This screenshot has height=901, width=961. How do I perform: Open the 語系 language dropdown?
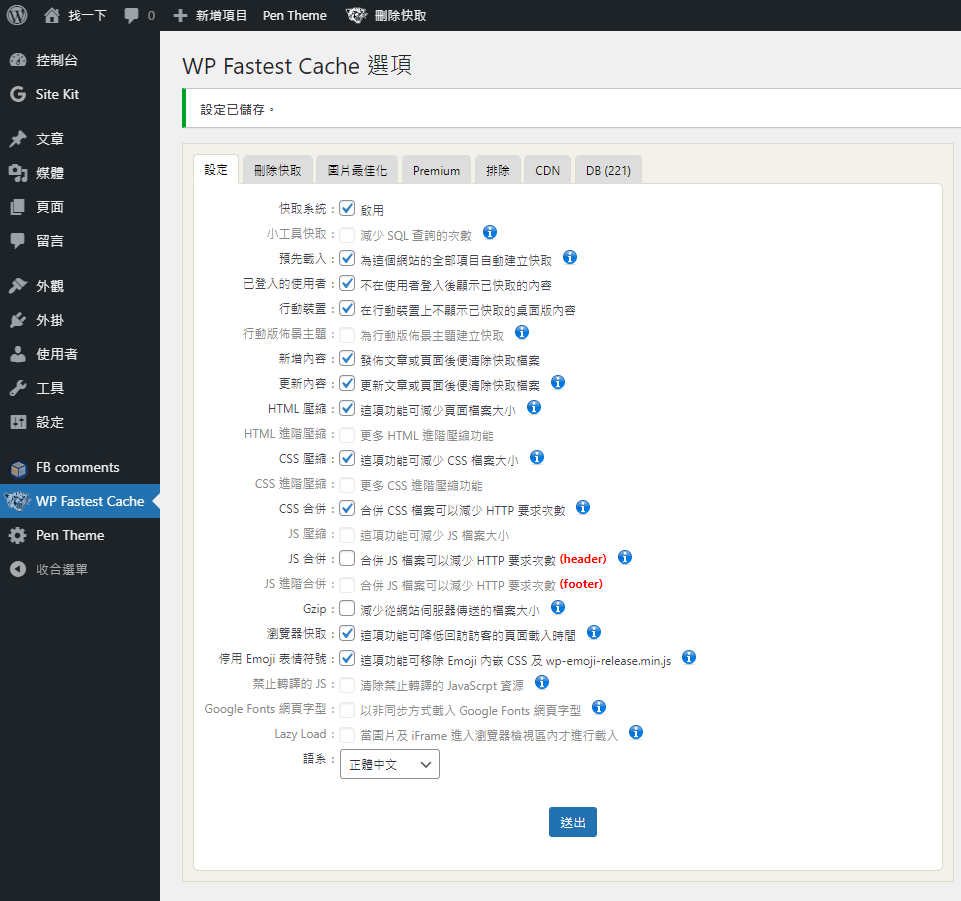[389, 764]
